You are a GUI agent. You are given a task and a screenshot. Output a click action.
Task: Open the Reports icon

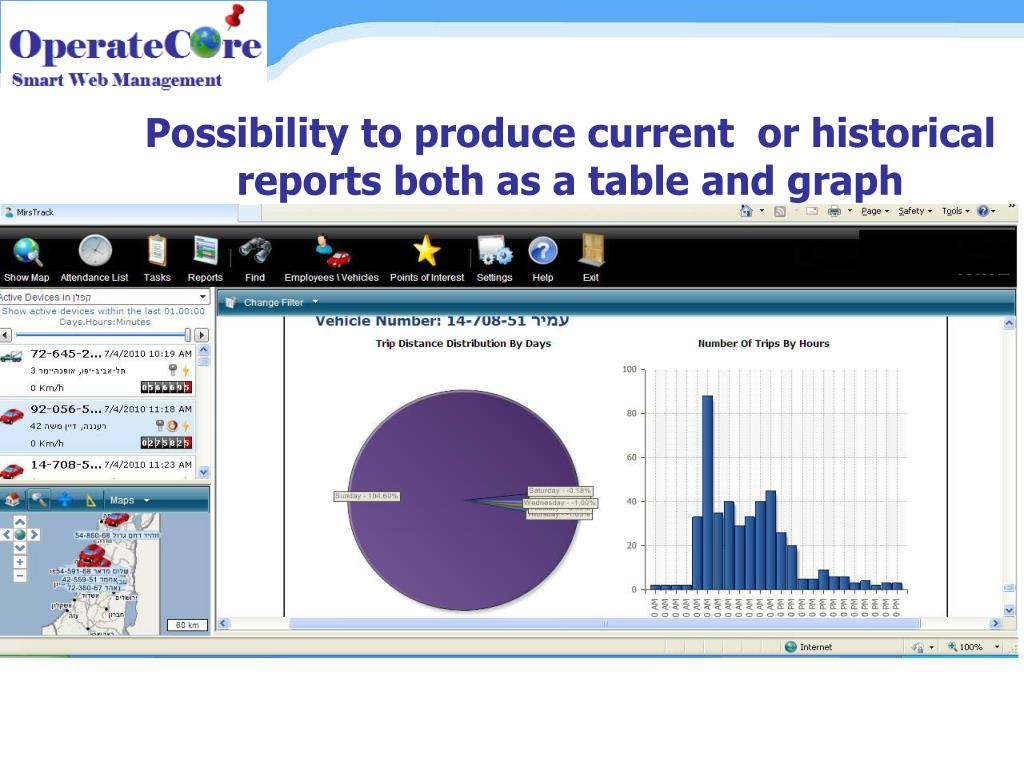(205, 251)
